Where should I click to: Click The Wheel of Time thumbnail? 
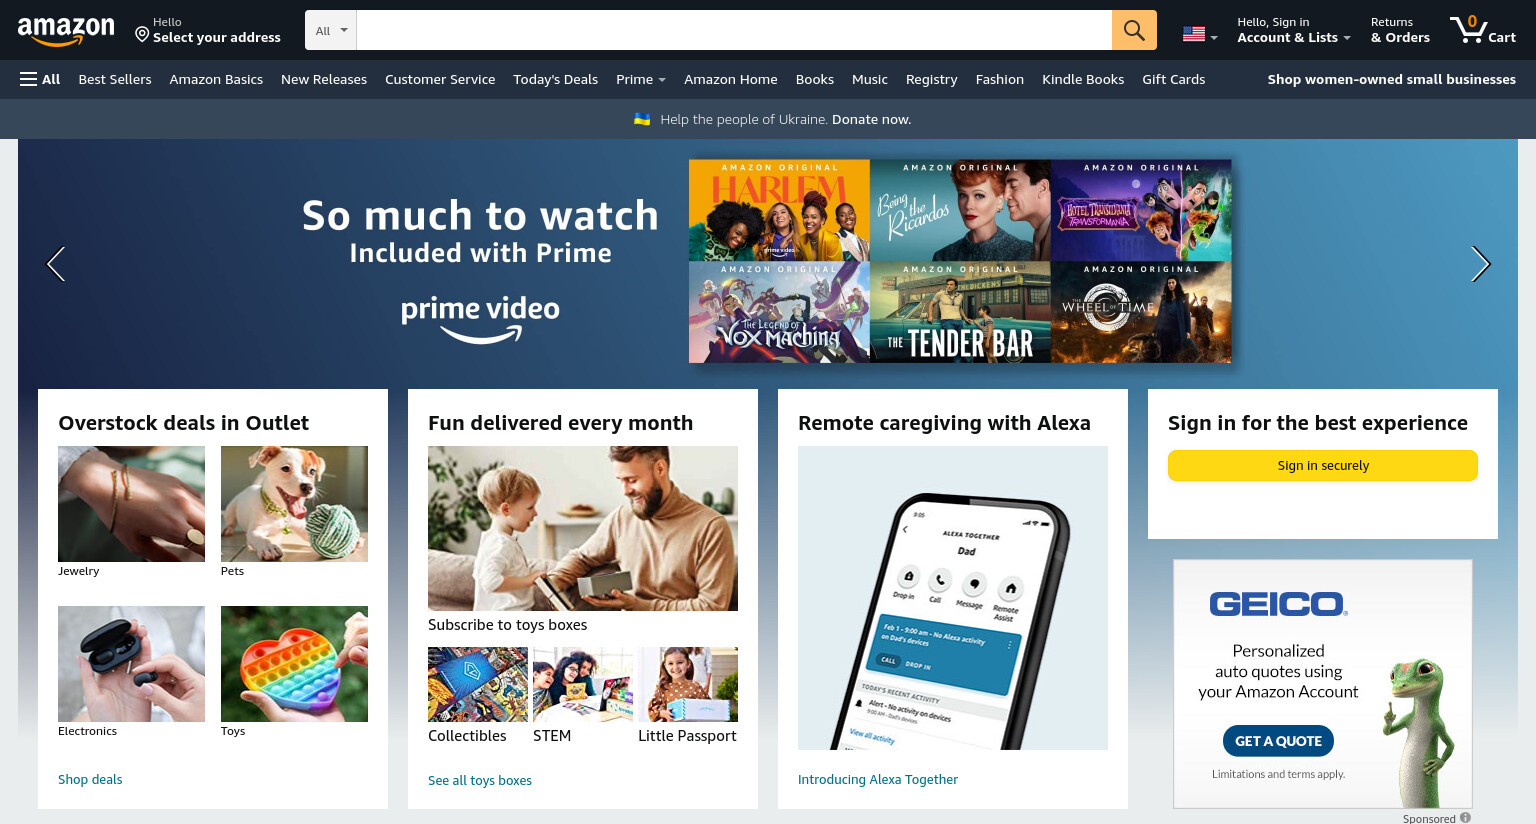(1141, 312)
